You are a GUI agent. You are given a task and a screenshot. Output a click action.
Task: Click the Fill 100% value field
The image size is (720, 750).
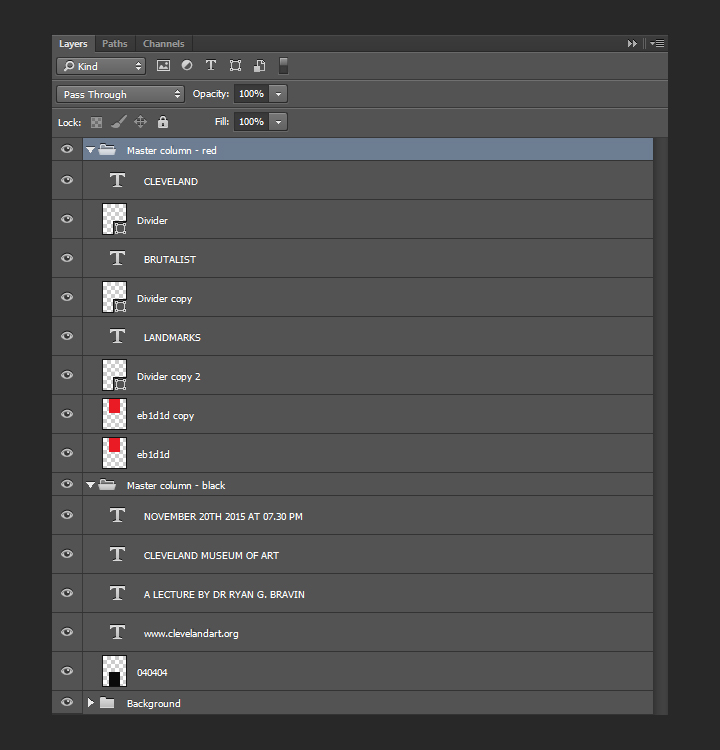point(252,122)
